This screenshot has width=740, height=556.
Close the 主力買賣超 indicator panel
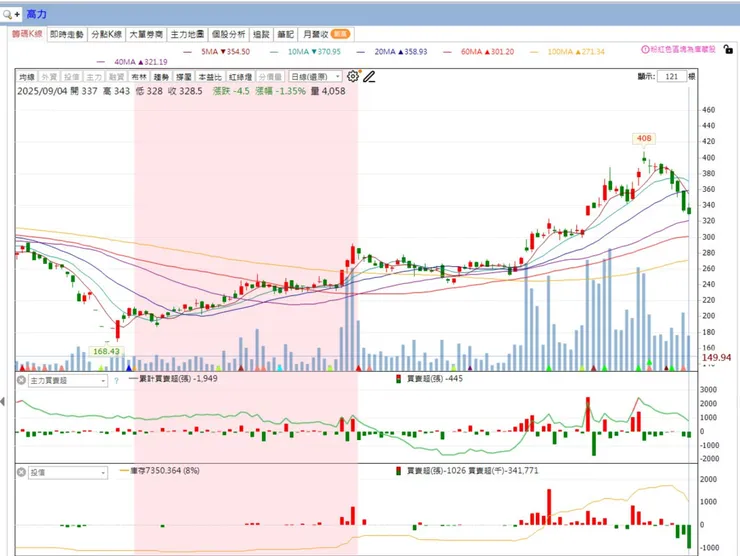(21, 380)
